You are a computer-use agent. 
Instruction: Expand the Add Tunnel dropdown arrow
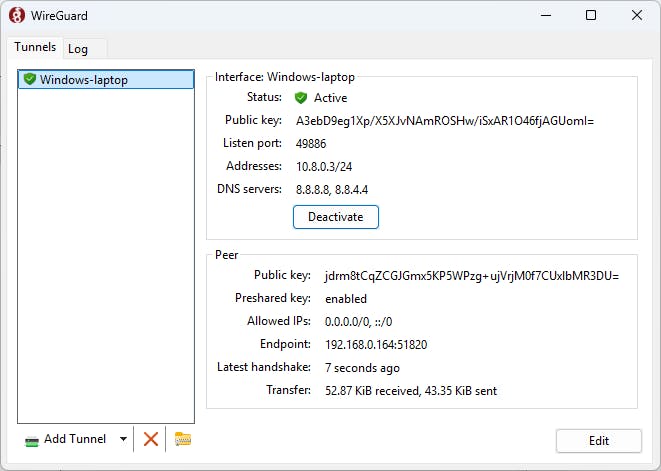coord(123,439)
